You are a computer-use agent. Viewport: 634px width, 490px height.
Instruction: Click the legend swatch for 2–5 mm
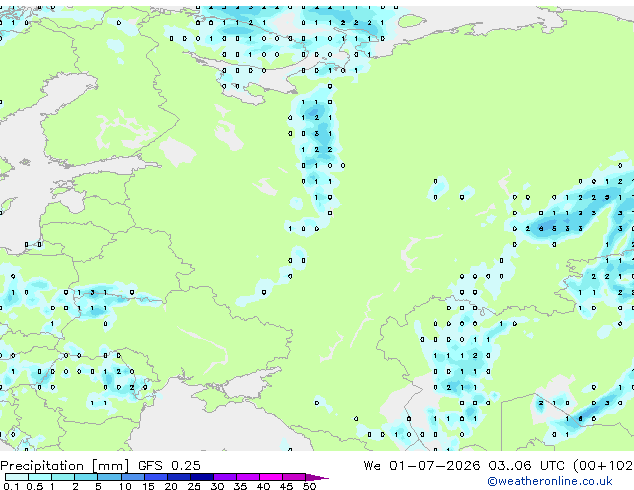pos(86,477)
